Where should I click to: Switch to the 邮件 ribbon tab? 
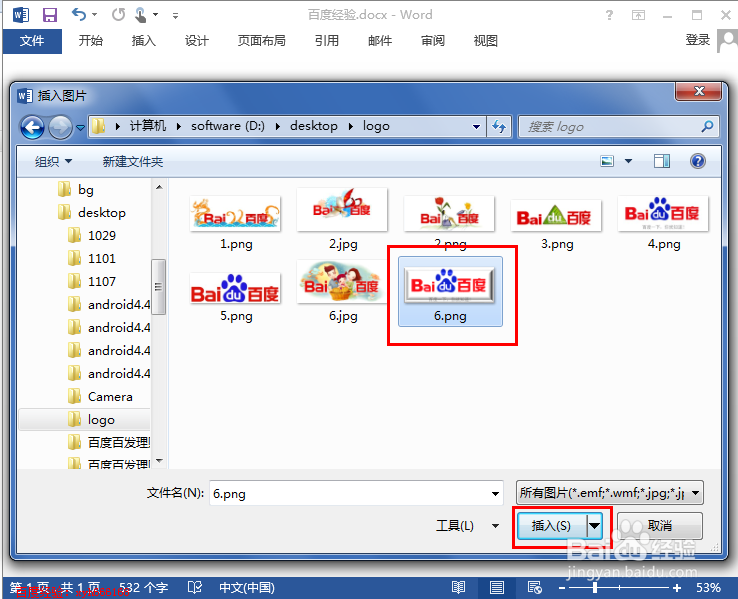tap(380, 41)
